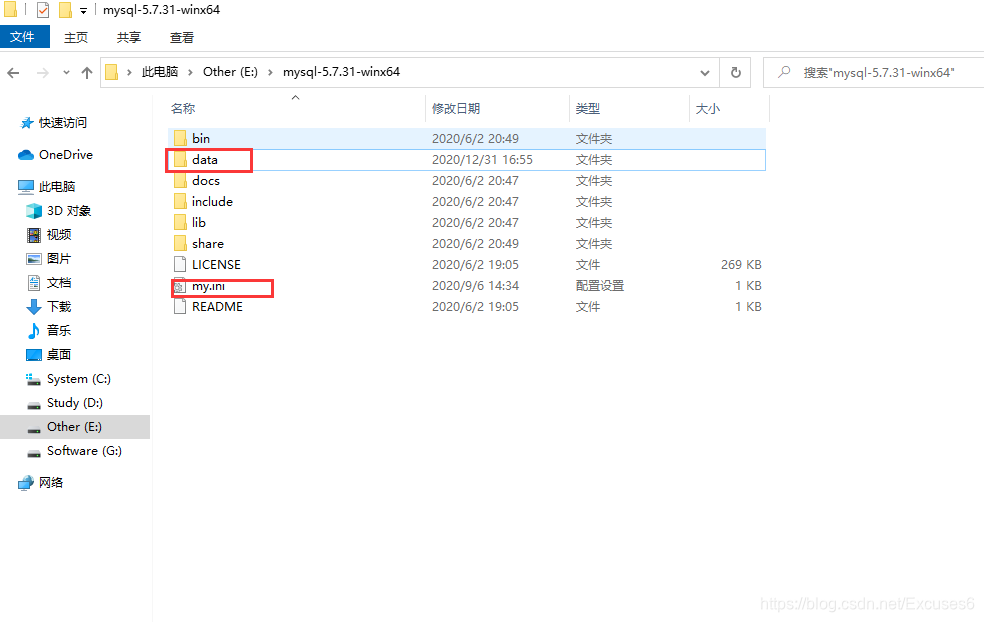
Task: Sort by the 修改日期 column header
Action: 456,109
